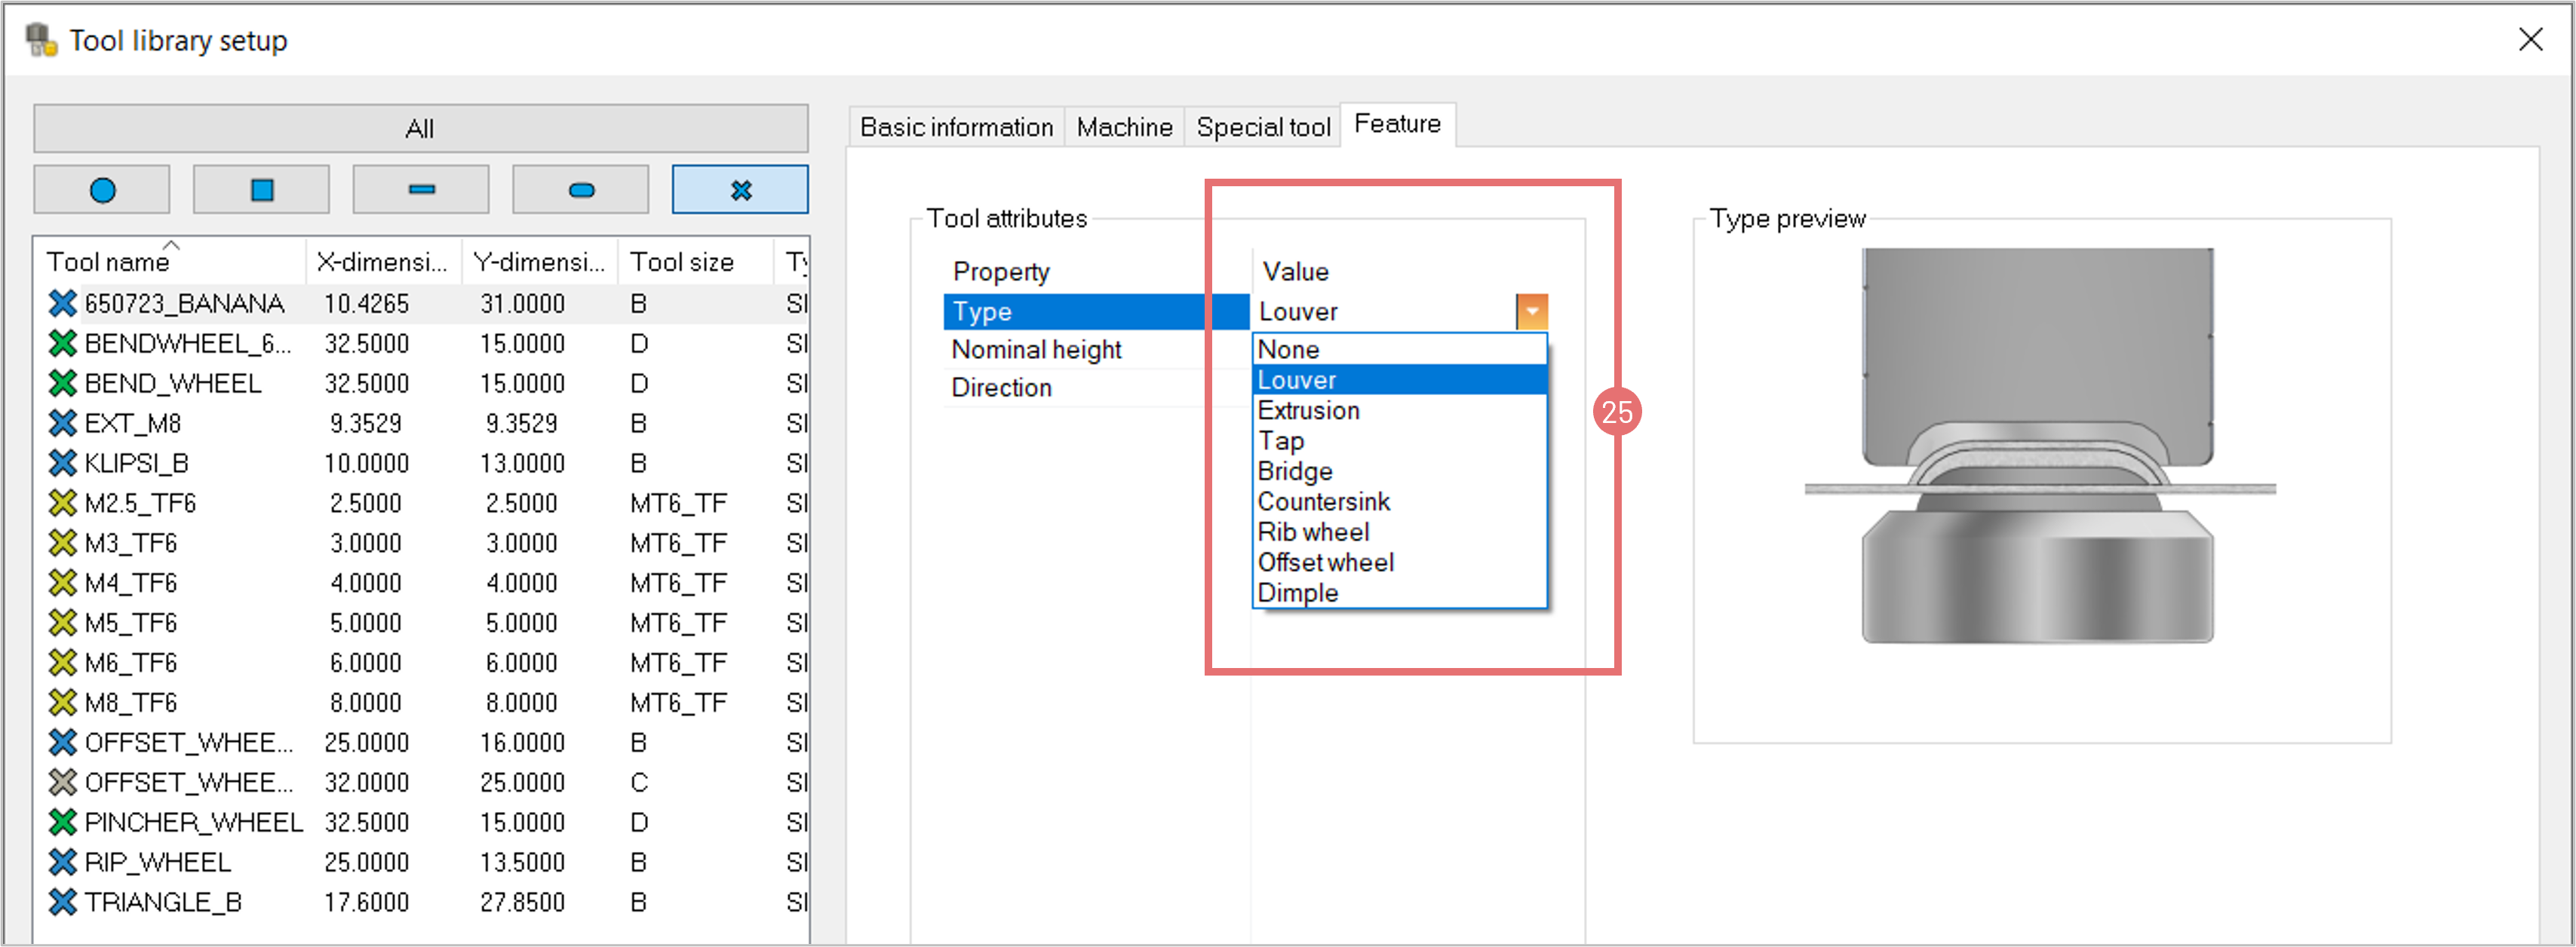Select the TRIANGLE_B tool row
This screenshot has height=947, width=2576.
(163, 902)
